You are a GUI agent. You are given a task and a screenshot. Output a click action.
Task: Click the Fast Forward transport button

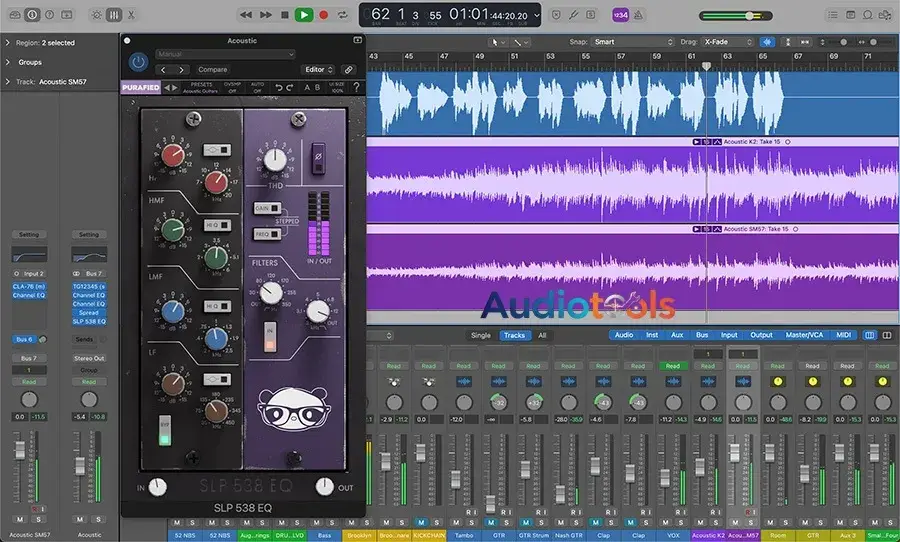(x=266, y=15)
